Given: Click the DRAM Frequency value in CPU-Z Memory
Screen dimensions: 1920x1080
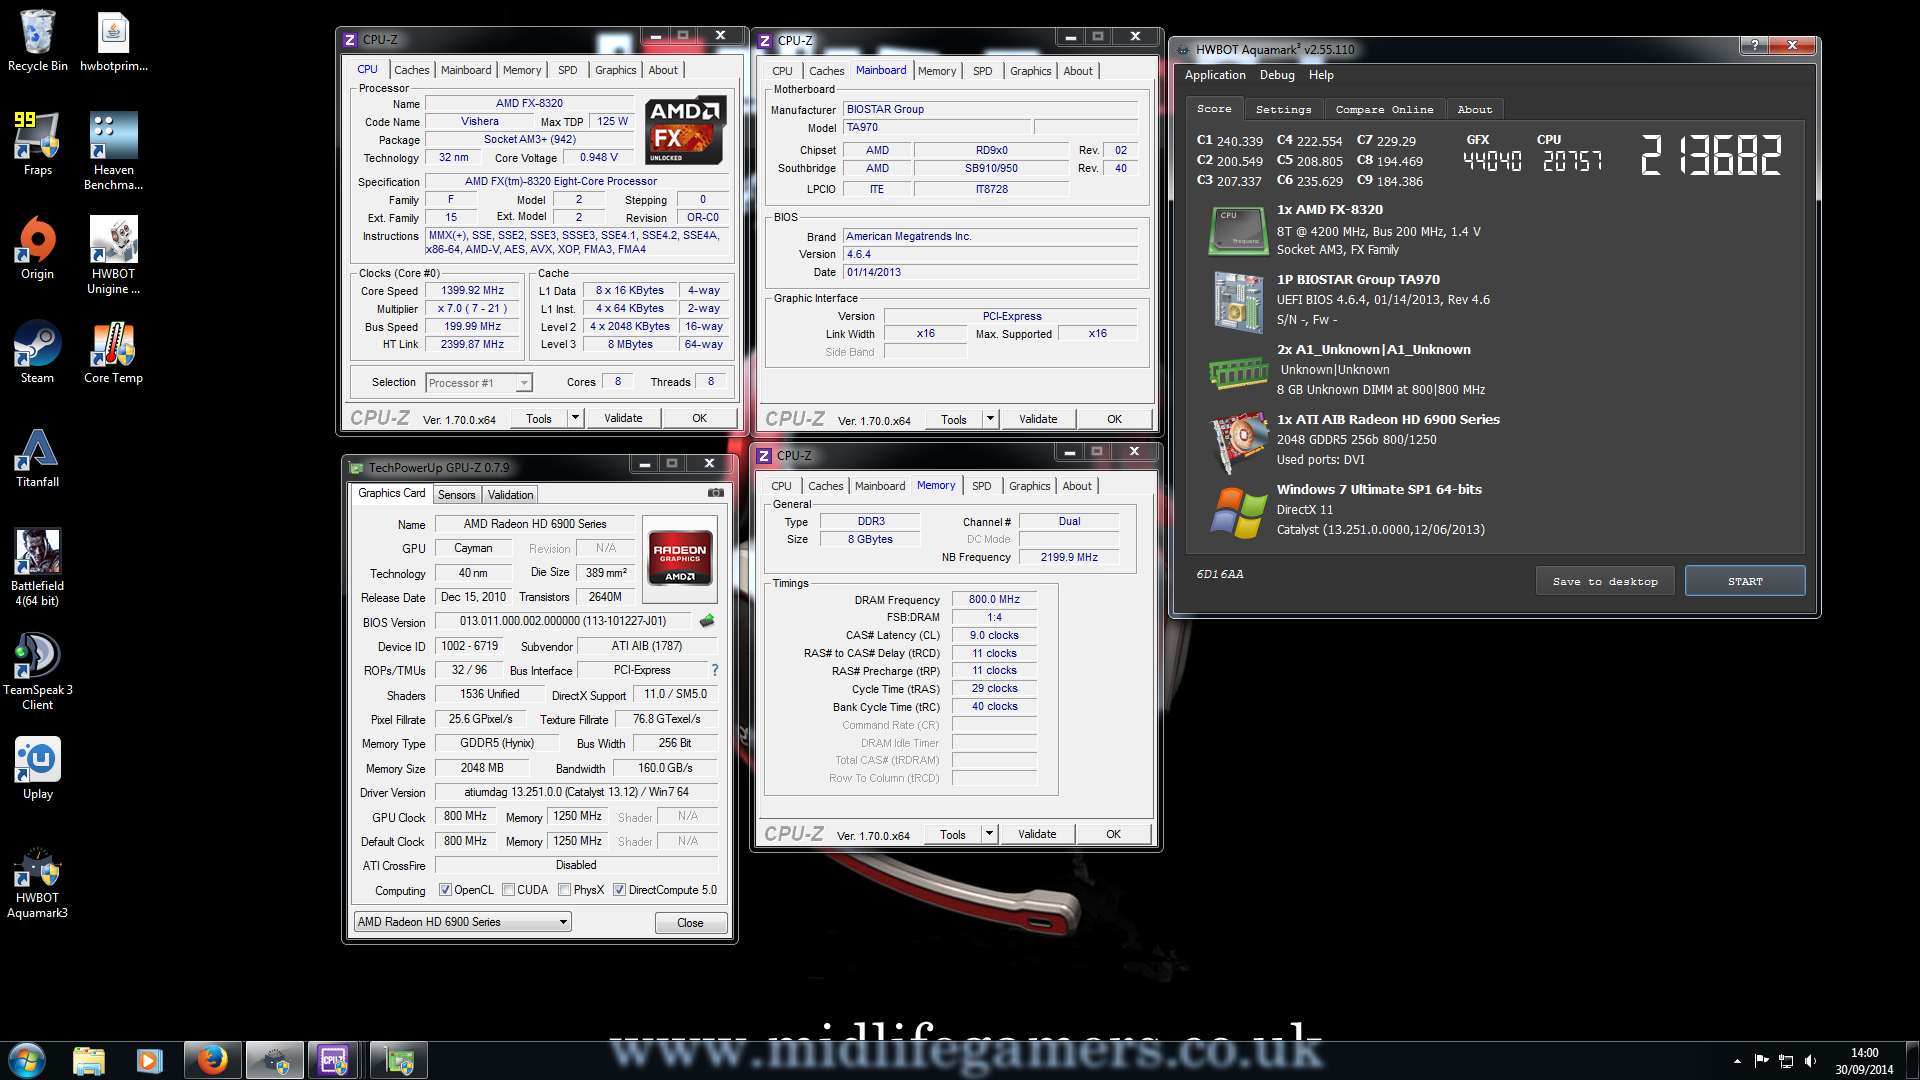Looking at the screenshot, I should (994, 600).
